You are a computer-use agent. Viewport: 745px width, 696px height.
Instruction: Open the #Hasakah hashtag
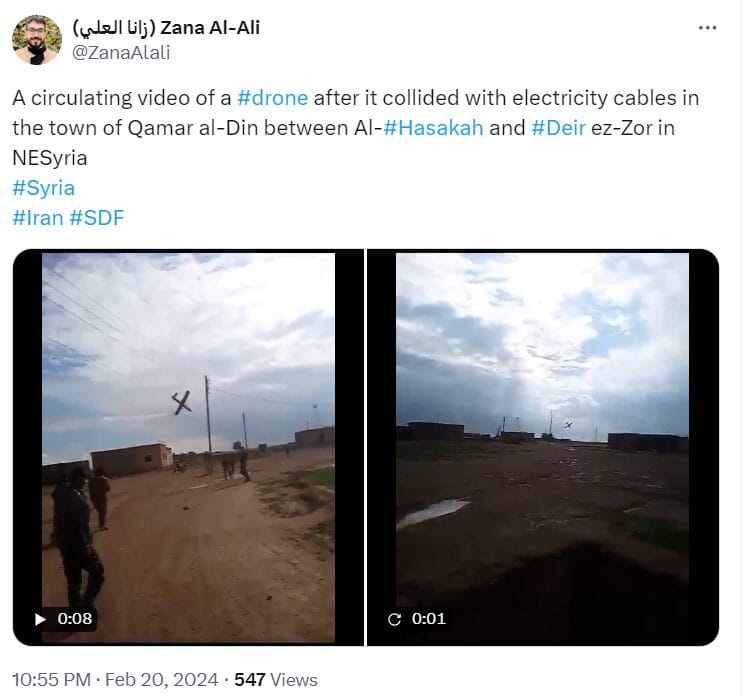[433, 128]
